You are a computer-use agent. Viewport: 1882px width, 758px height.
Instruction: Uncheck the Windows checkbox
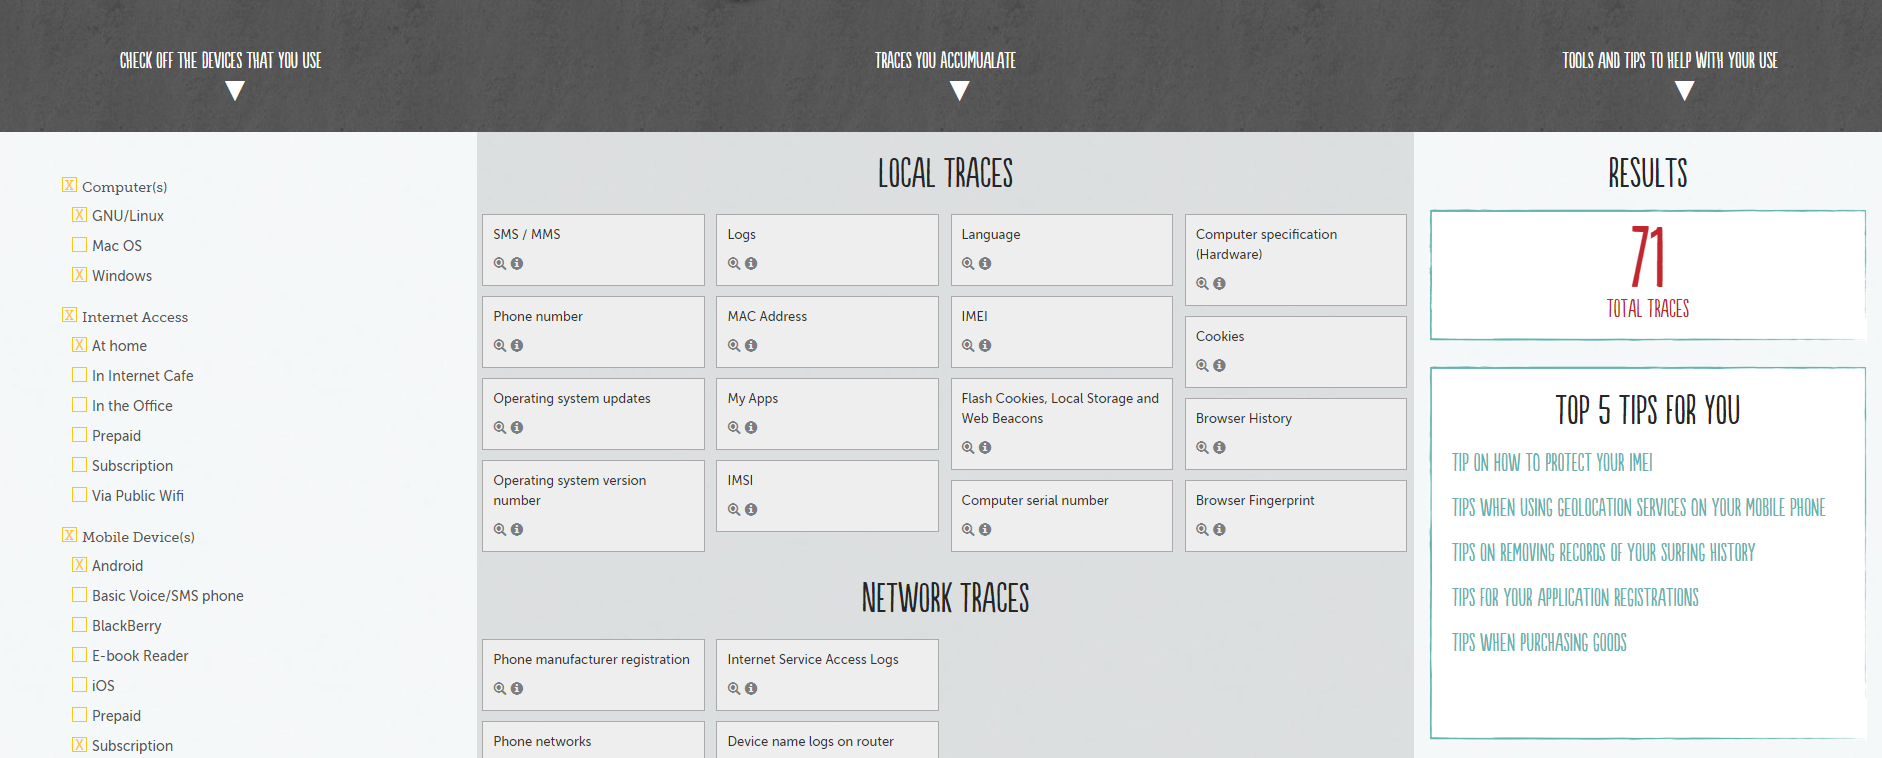click(80, 275)
